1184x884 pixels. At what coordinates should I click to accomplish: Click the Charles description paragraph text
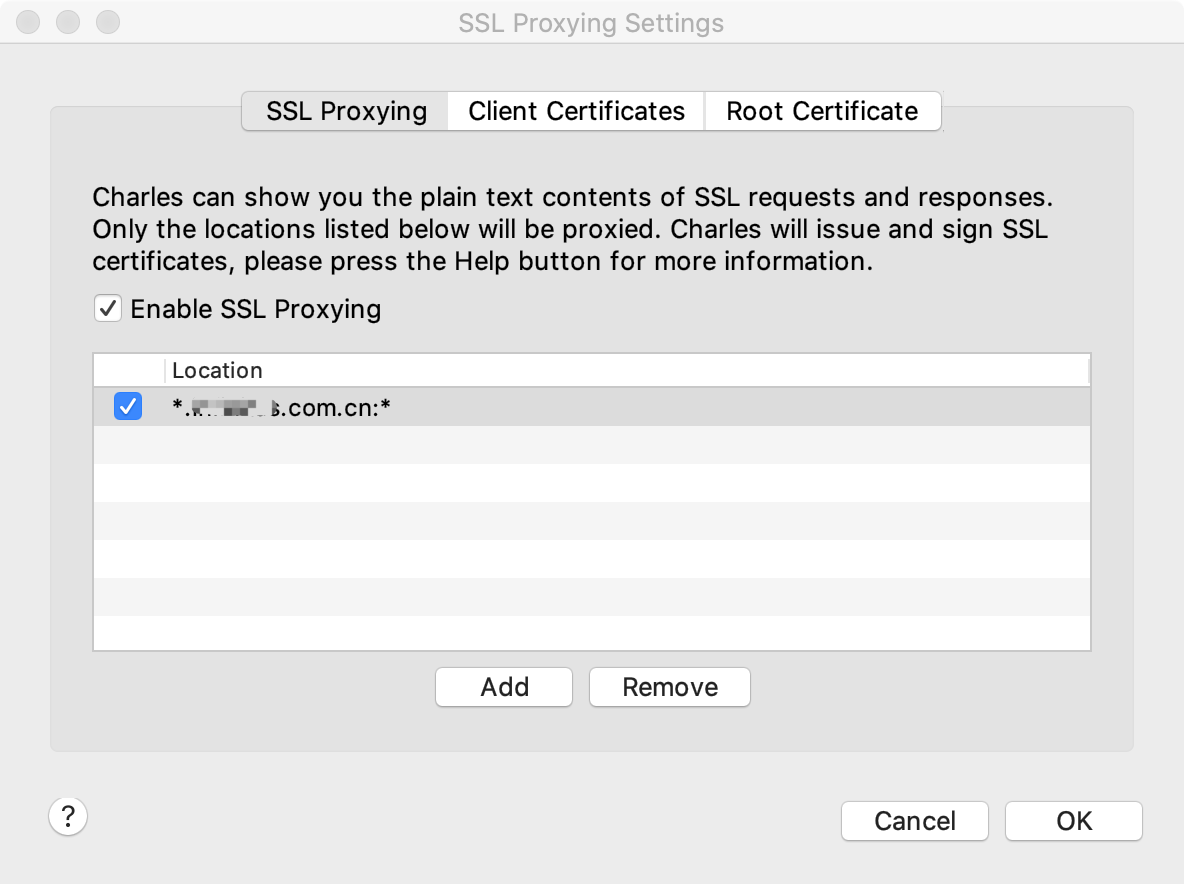point(571,229)
